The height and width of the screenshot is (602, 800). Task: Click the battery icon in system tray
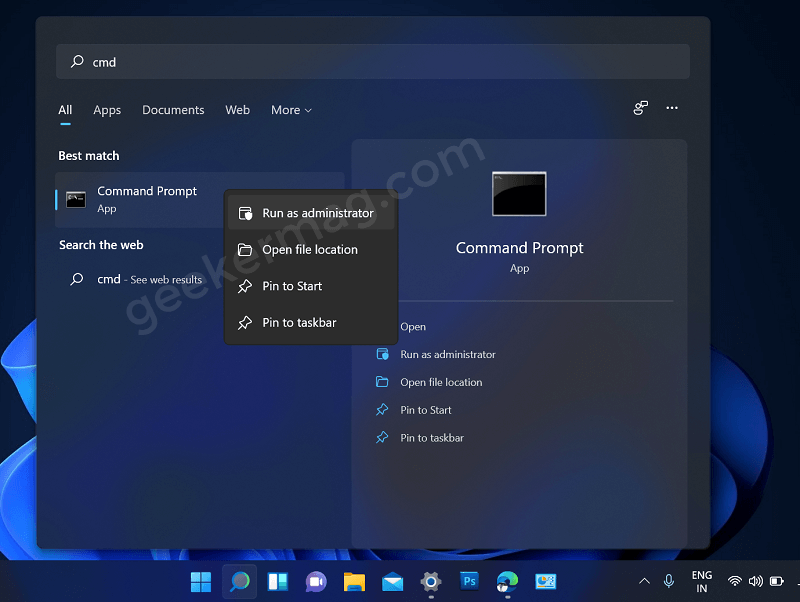point(777,581)
